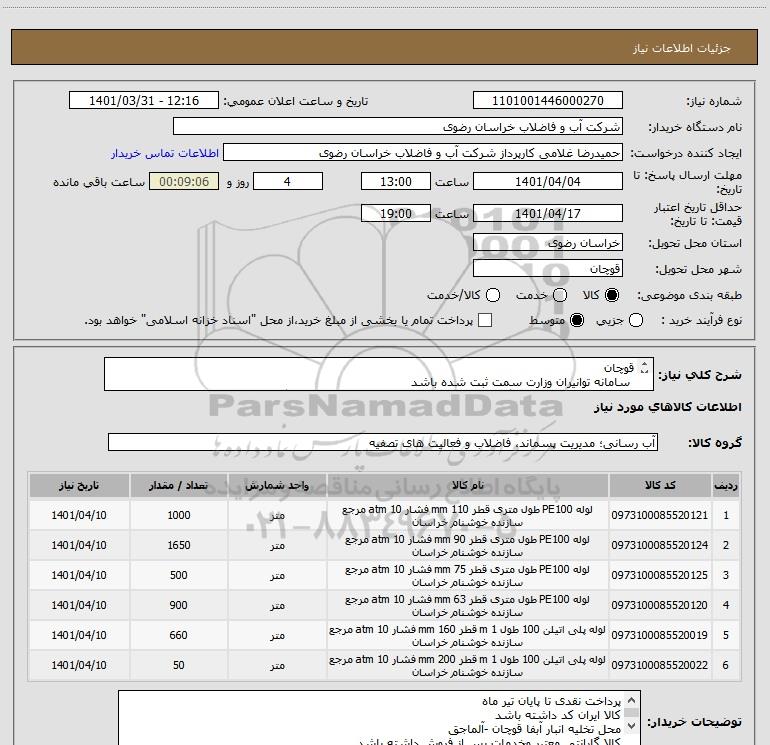
Task: Click the remaining days field showing 4
Action: pyautogui.click(x=288, y=181)
